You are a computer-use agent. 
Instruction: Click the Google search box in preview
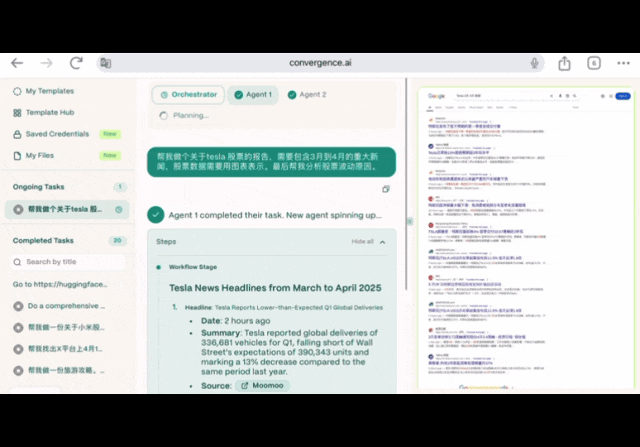pyautogui.click(x=516, y=96)
